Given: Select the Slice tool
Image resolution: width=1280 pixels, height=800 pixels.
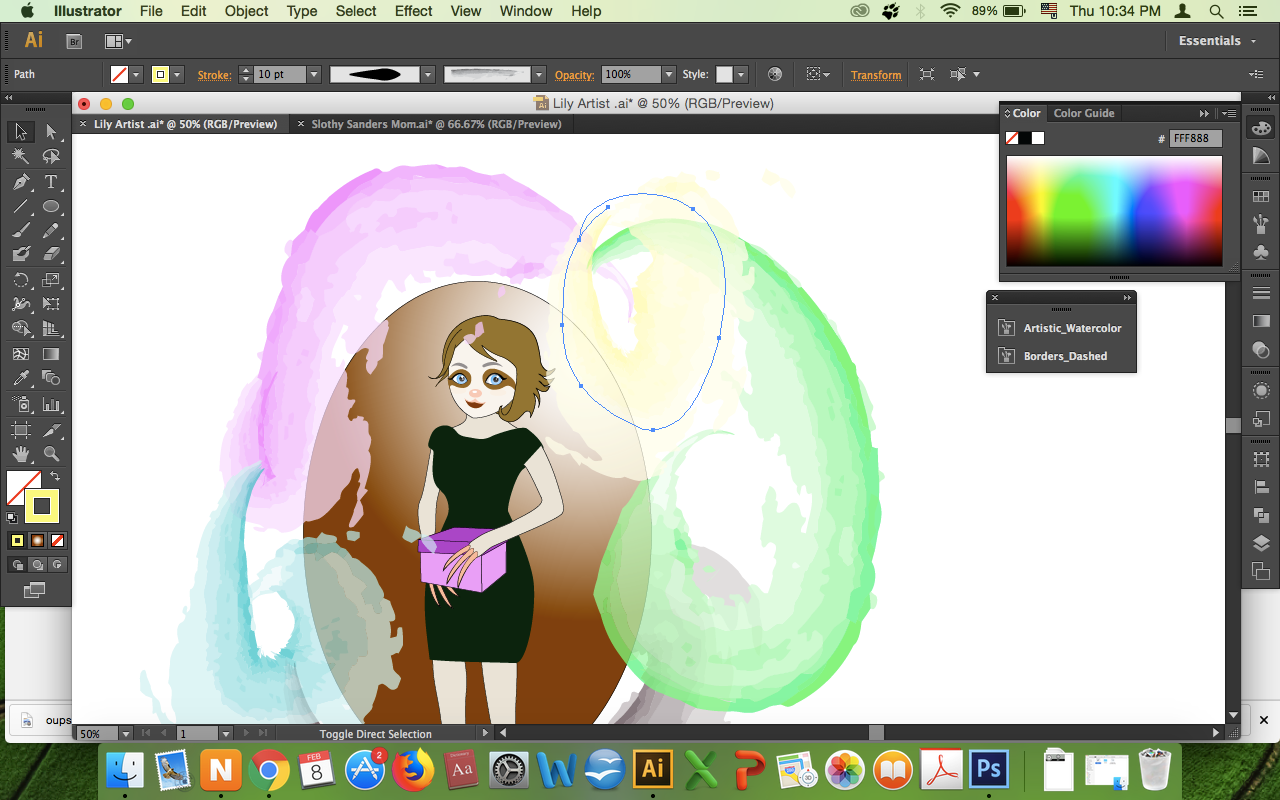Looking at the screenshot, I should click(x=51, y=430).
